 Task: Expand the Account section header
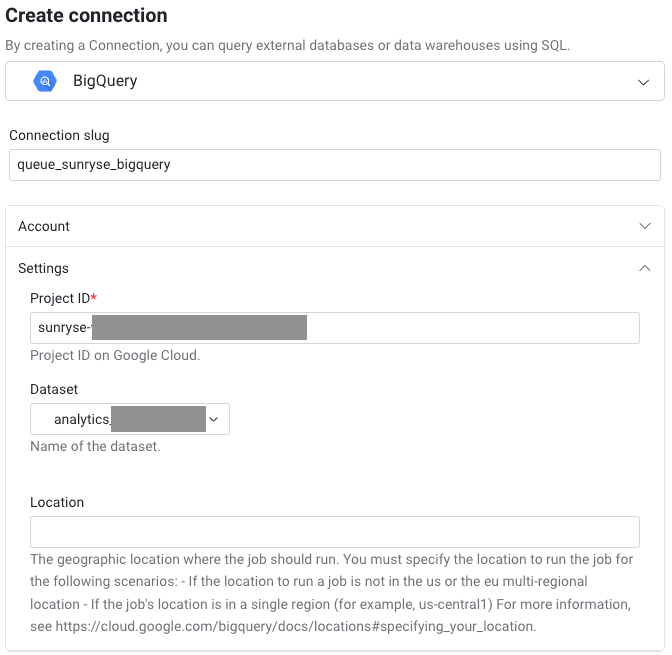click(x=335, y=226)
